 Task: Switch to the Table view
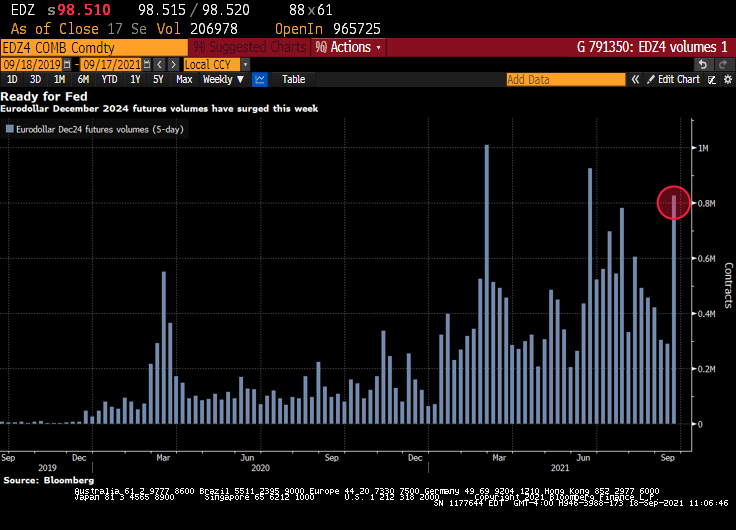click(x=293, y=79)
